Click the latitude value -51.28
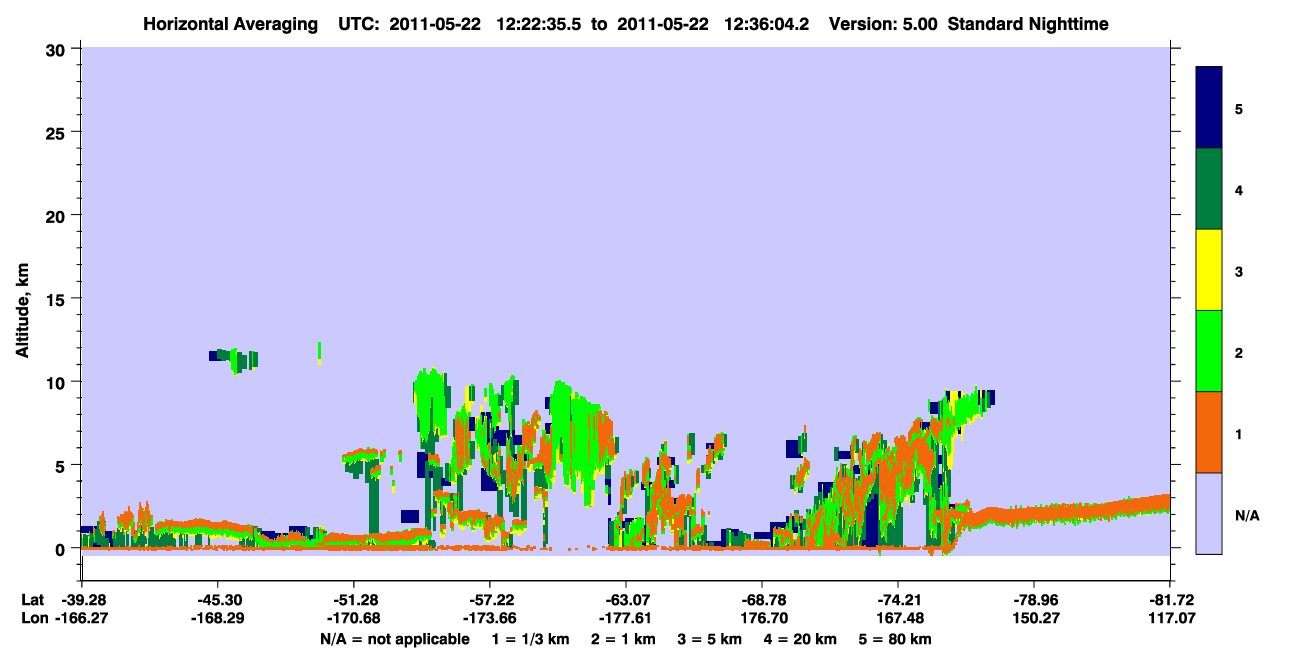This screenshot has height=667, width=1300. click(x=354, y=600)
